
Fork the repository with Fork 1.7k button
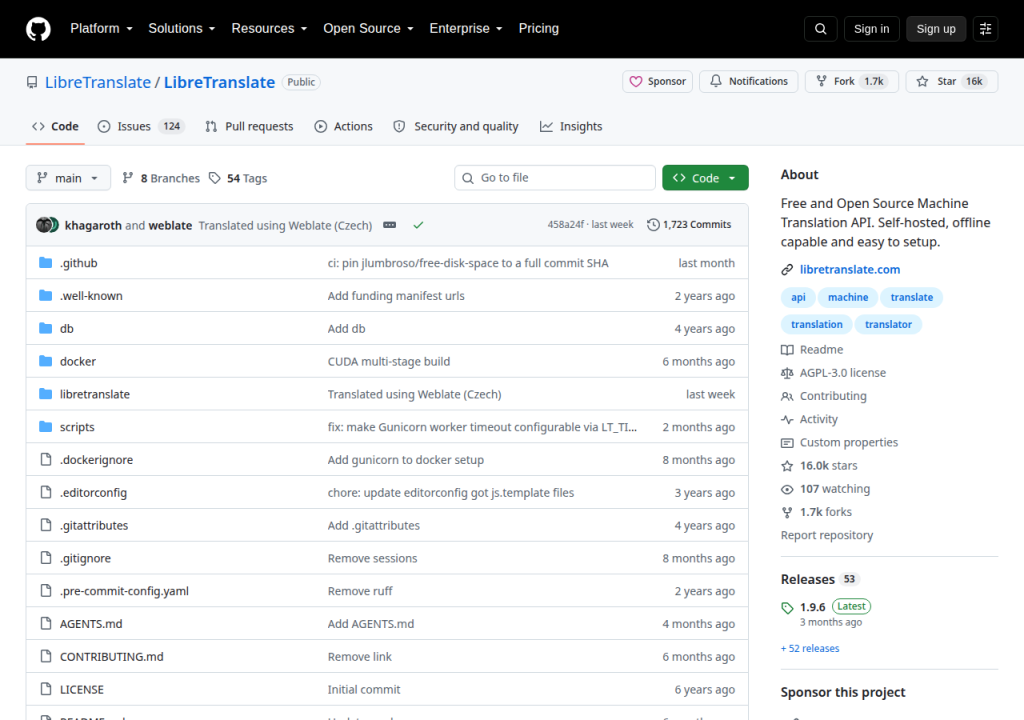[852, 82]
